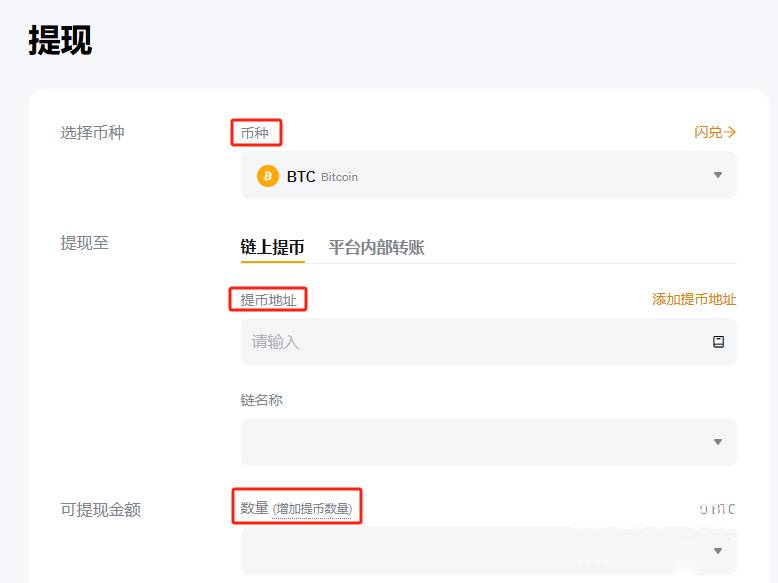Switch to the 平台内部转账 tab

pos(376,247)
